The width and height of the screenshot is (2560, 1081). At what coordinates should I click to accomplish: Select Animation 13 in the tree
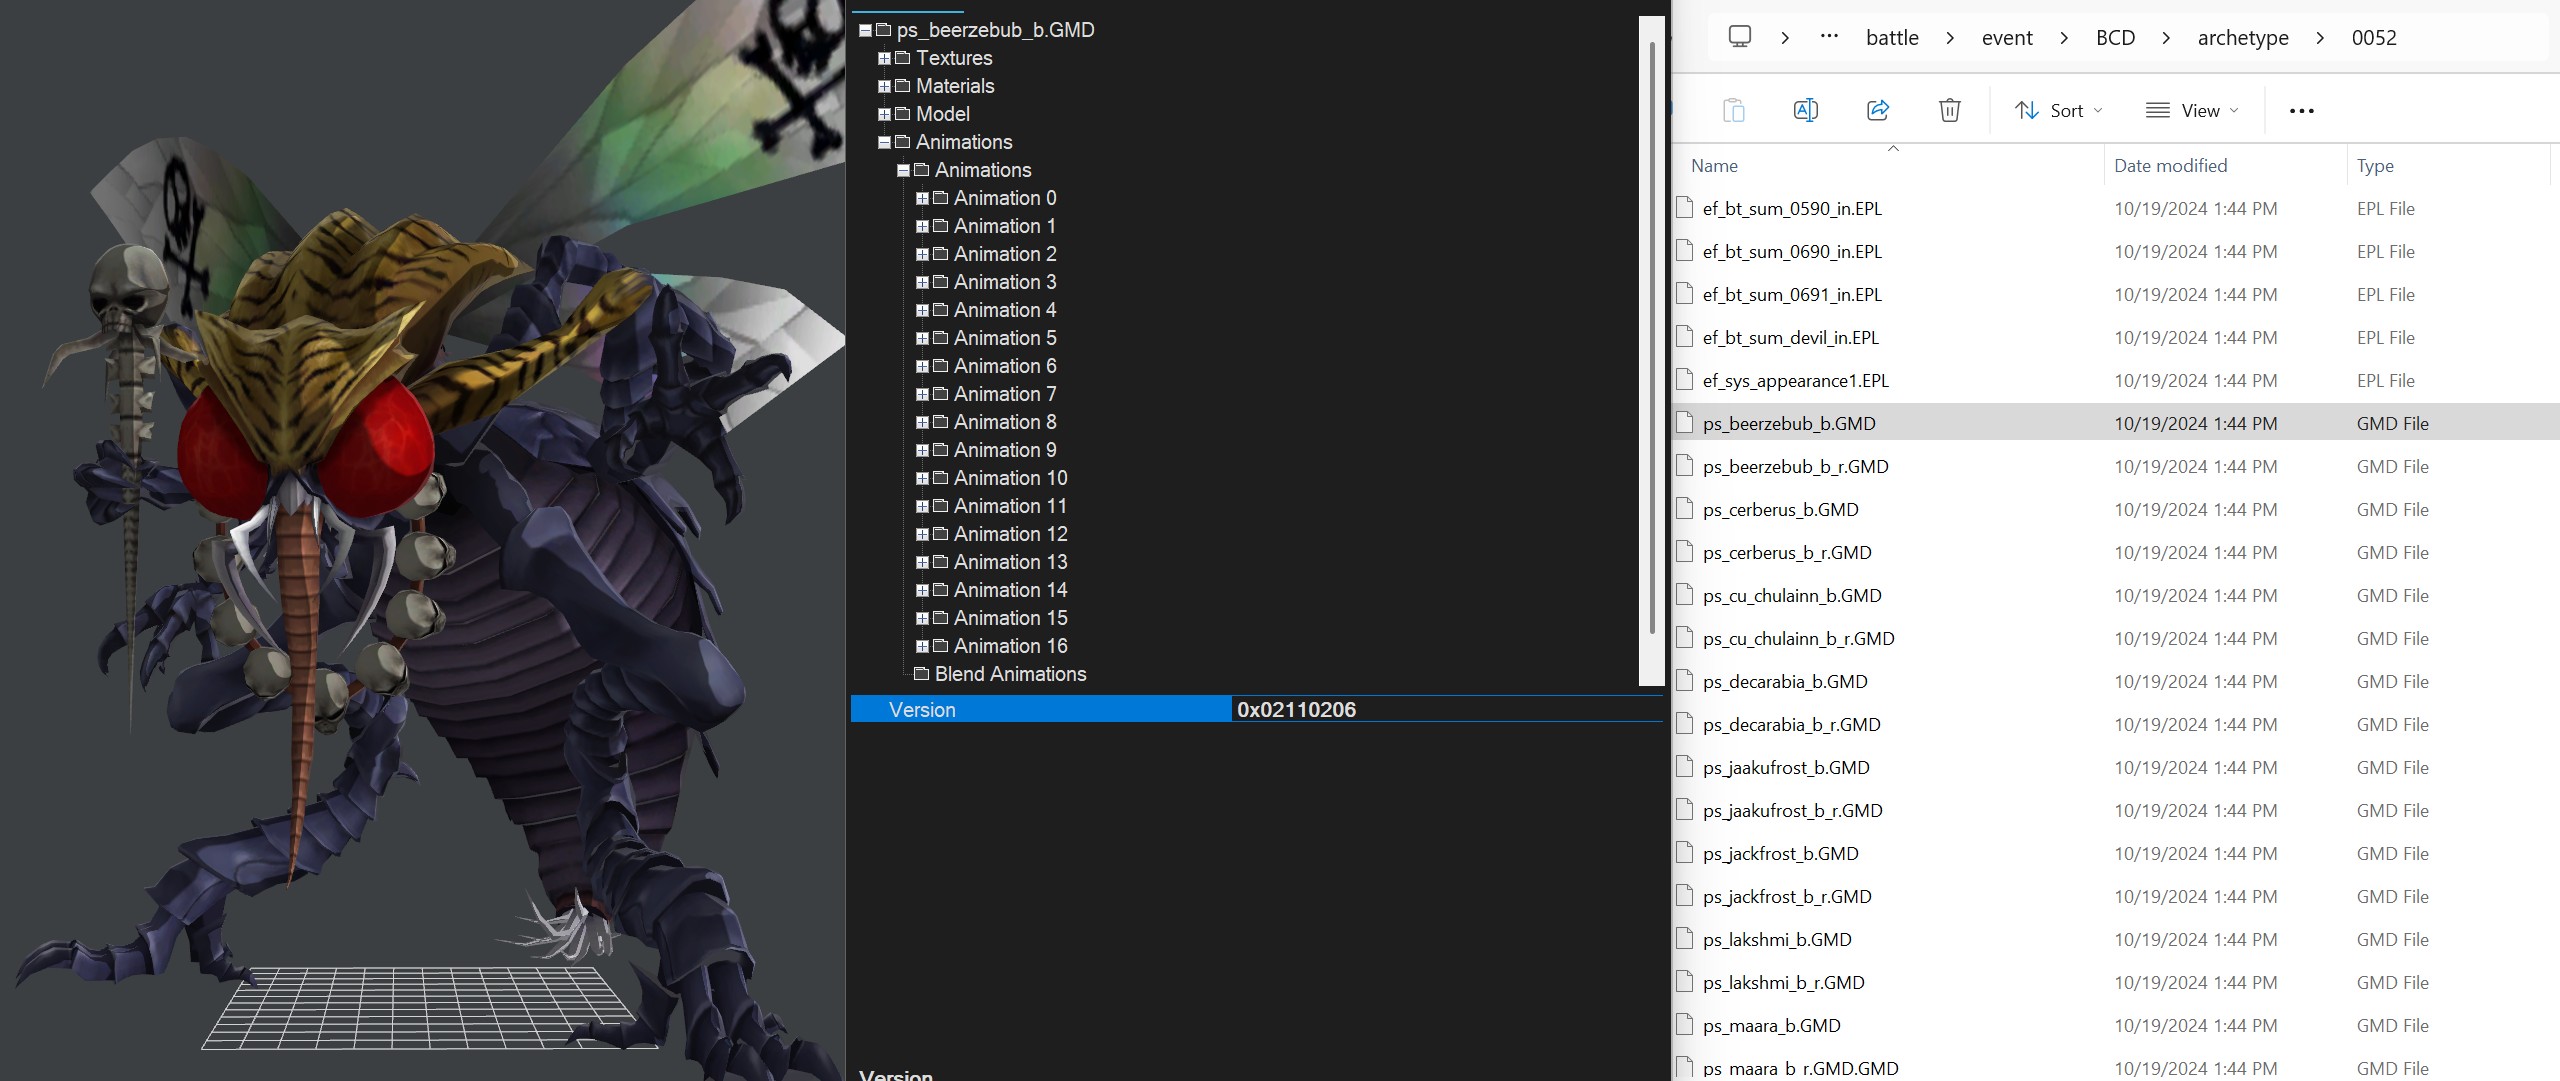tap(1010, 562)
